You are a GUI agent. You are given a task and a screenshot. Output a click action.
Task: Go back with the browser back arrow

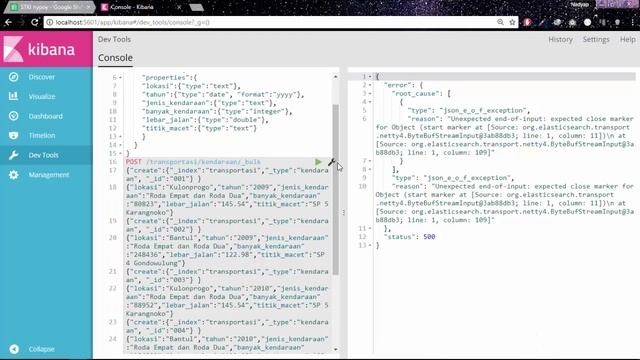8,22
